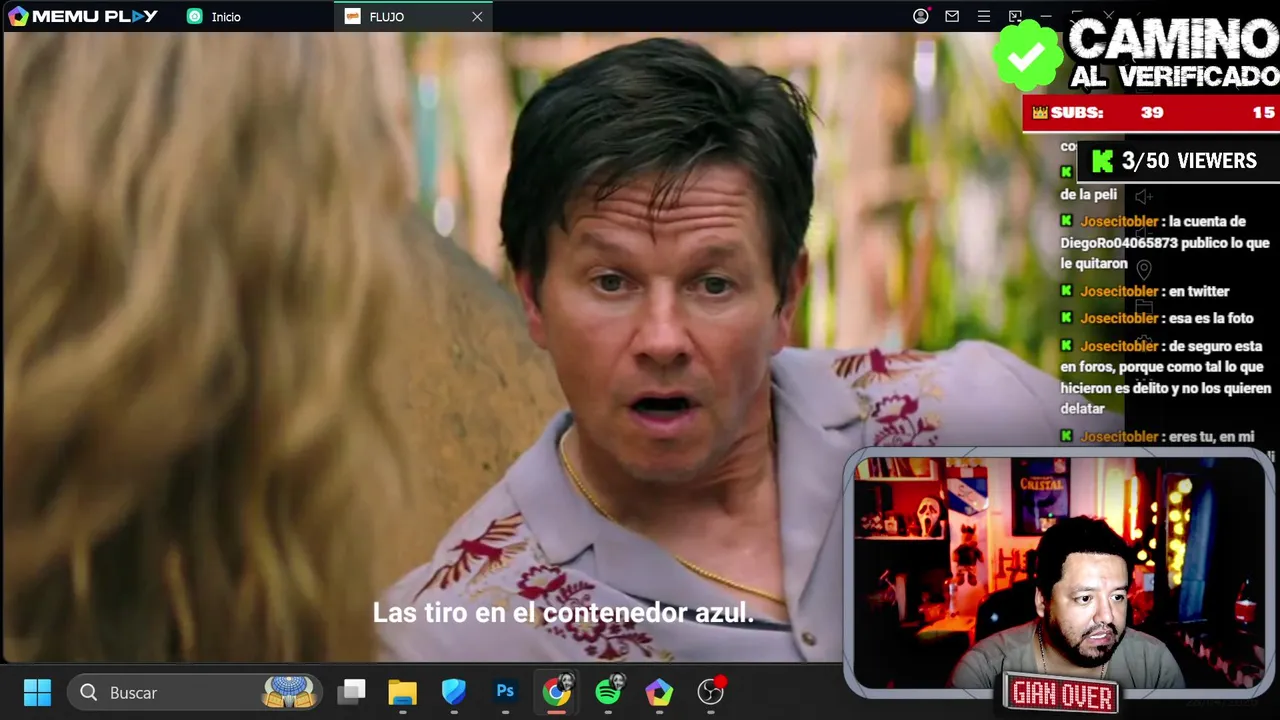This screenshot has height=720, width=1280.
Task: Select the FLUJO tab
Action: 413,17
